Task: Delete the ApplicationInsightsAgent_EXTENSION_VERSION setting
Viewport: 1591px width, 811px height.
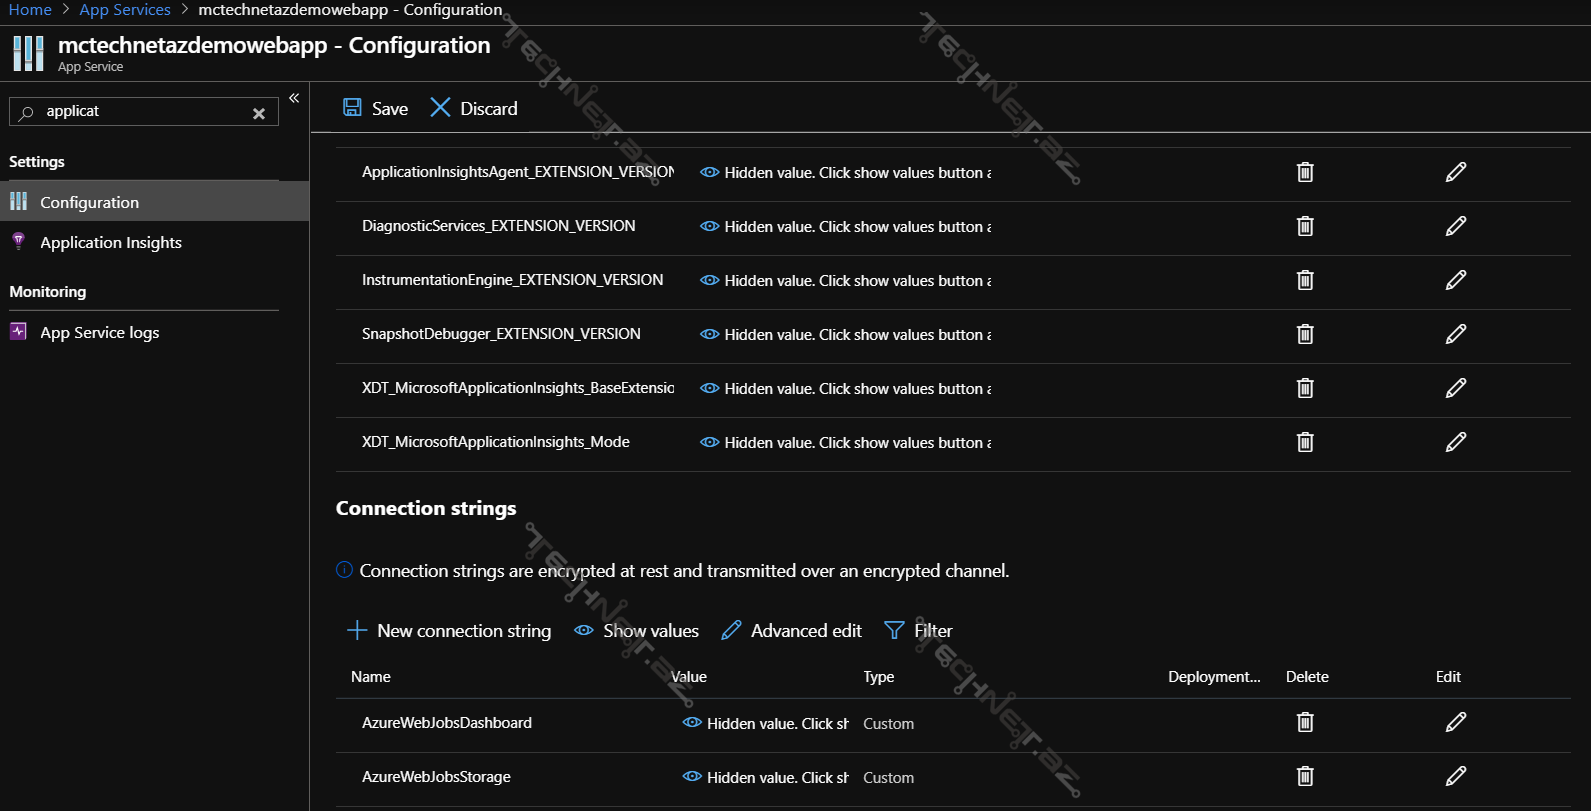Action: 1305,172
